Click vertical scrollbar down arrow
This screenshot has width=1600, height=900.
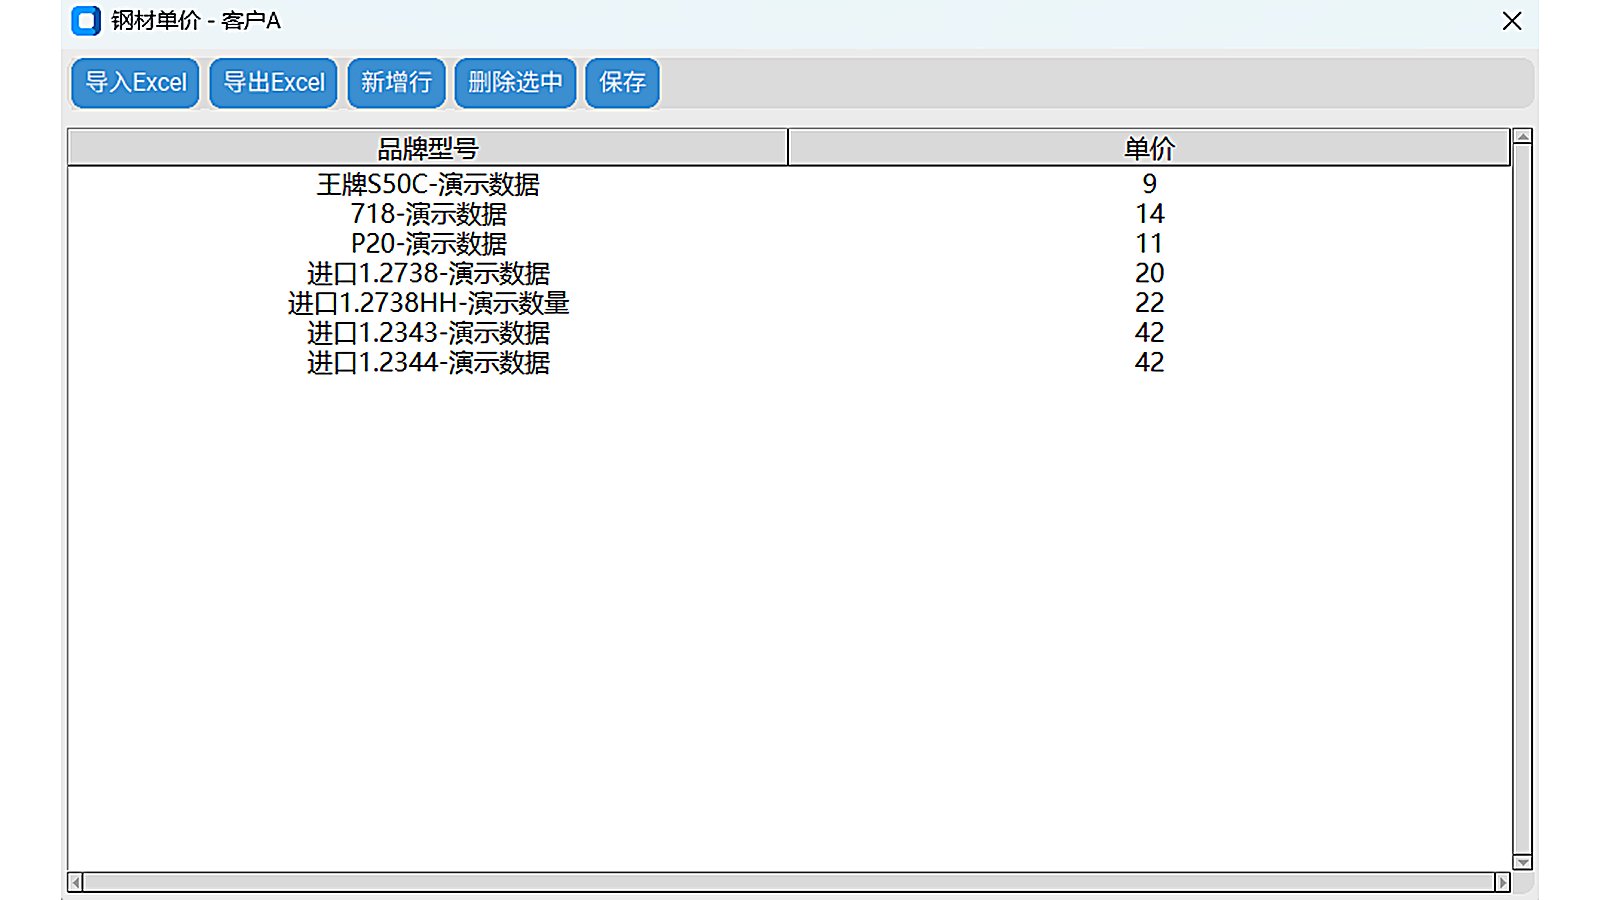[x=1522, y=862]
